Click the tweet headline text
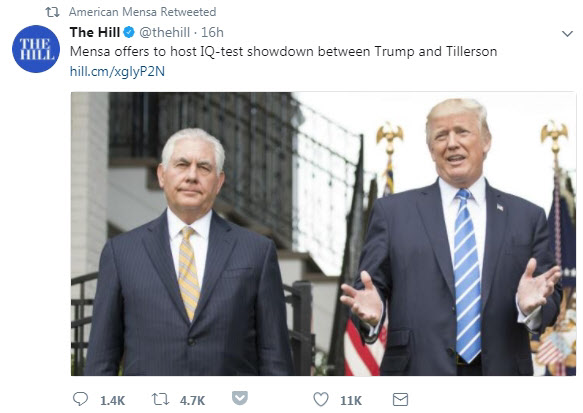The height and width of the screenshot is (413, 583). tap(283, 51)
